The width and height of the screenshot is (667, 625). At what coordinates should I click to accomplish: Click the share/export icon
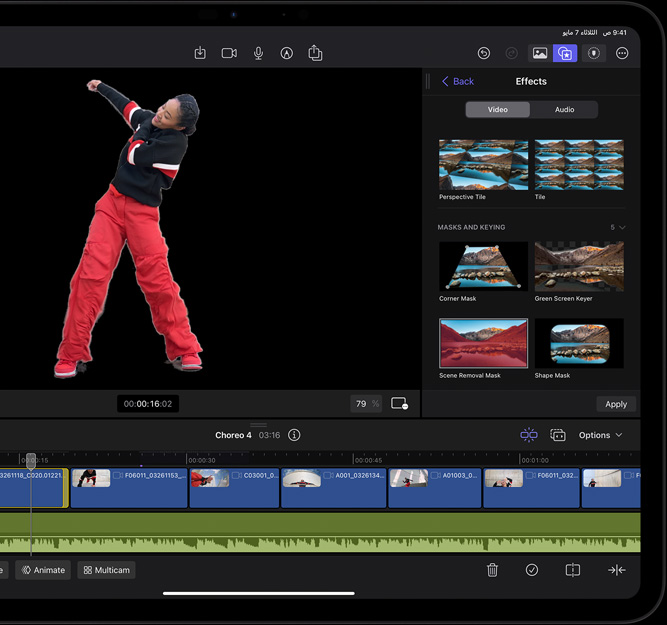[x=315, y=53]
